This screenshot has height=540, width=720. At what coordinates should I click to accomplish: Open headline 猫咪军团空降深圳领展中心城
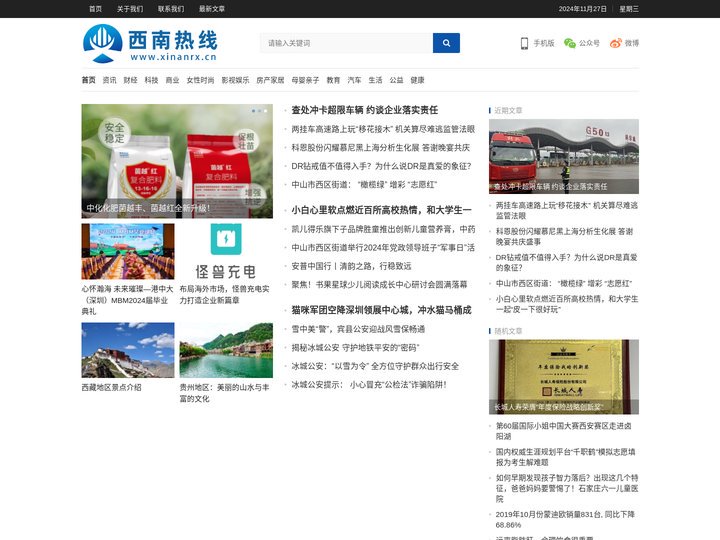tap(382, 310)
